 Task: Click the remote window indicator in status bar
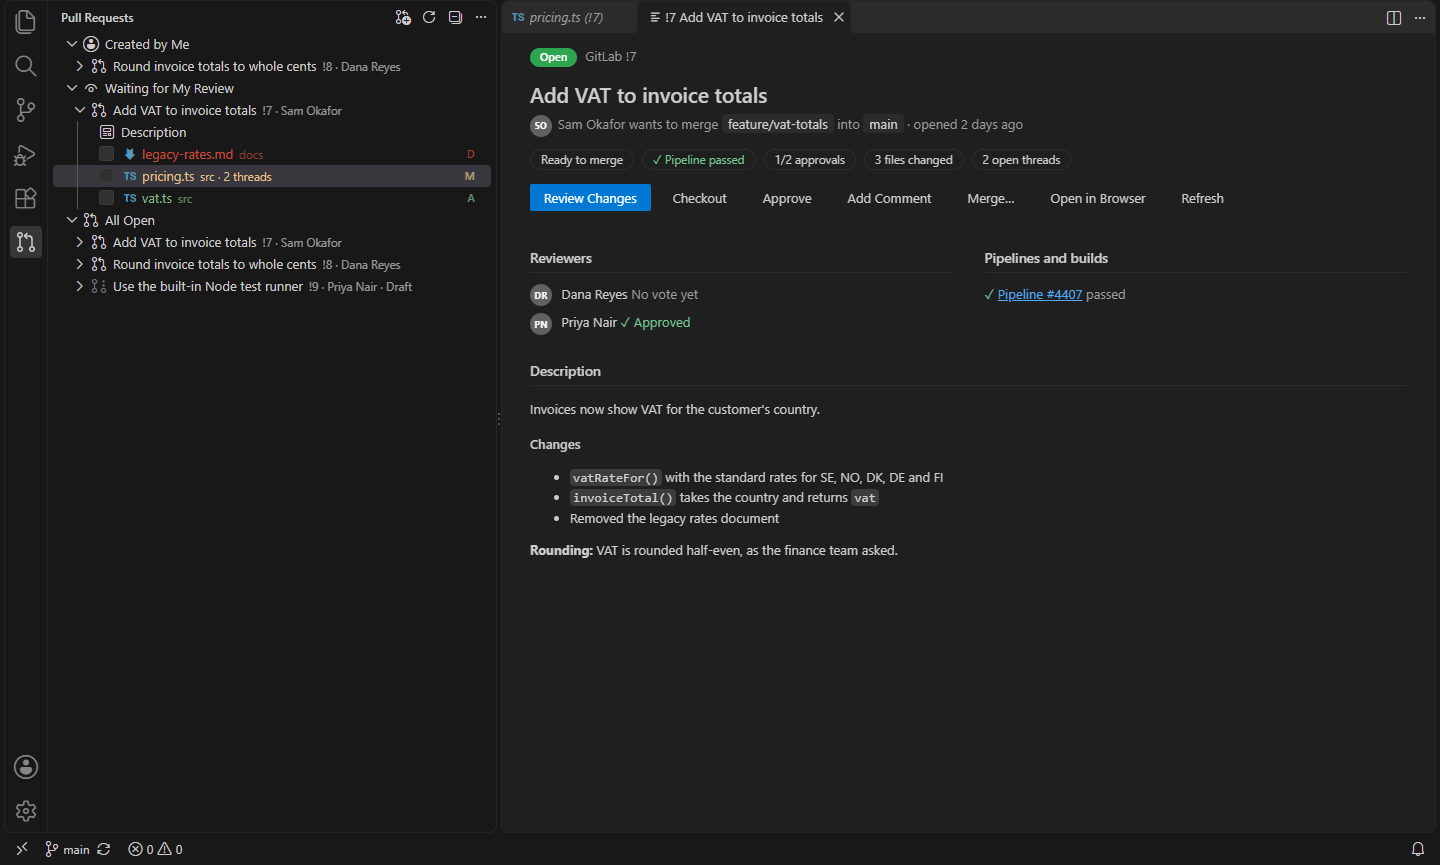coord(22,849)
